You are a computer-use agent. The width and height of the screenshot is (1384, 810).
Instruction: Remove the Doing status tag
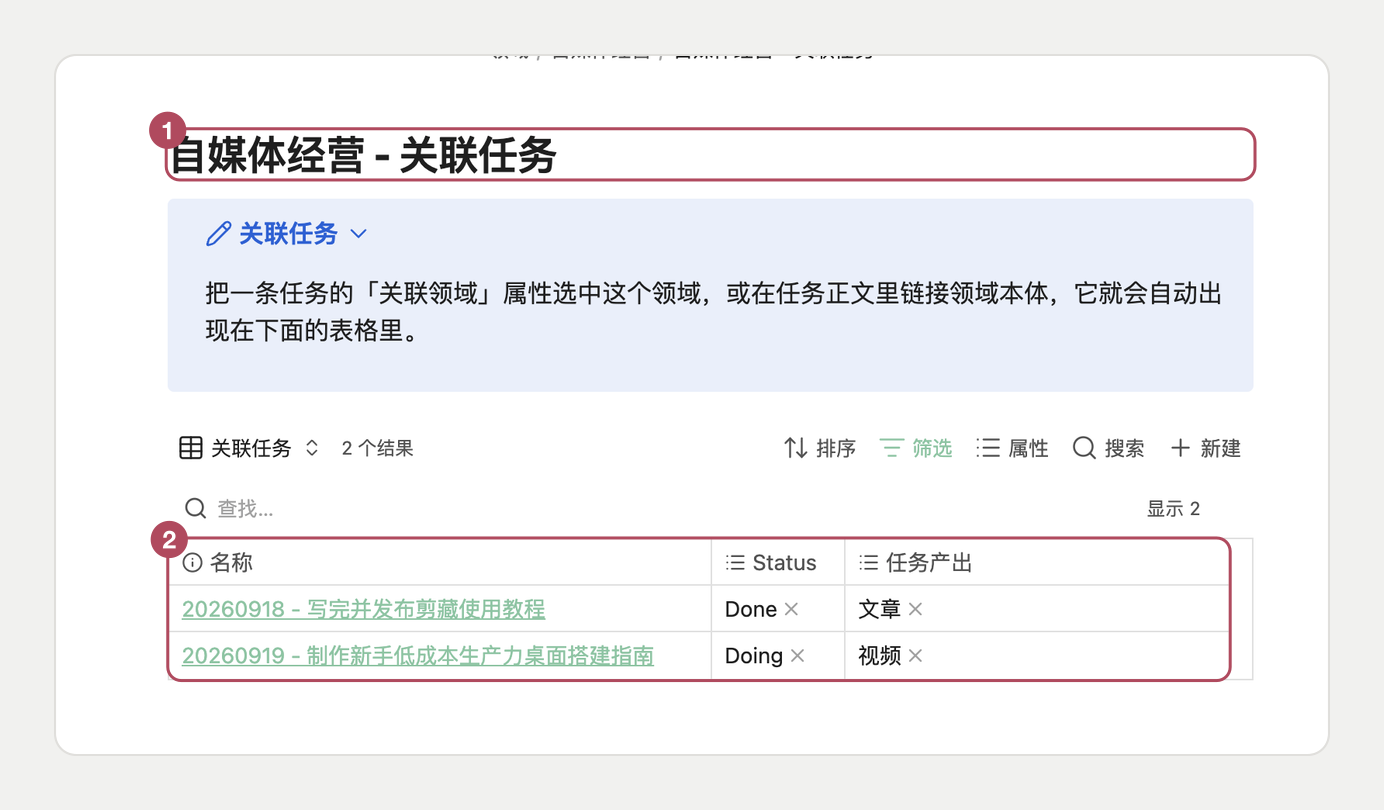pos(798,655)
